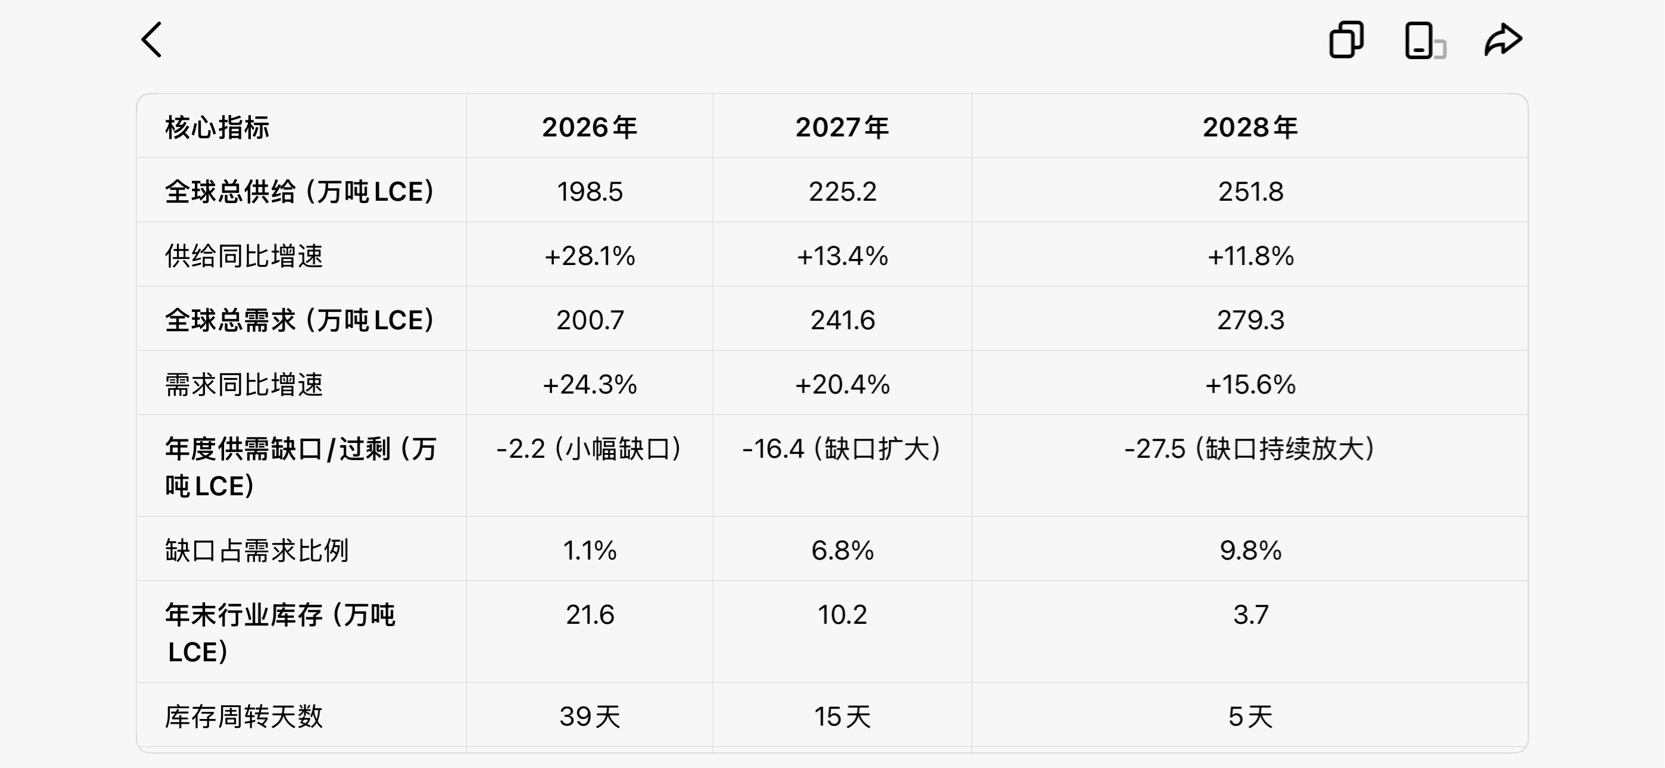1665x768 pixels.
Task: Select the 2027年 column header
Action: [x=842, y=127]
